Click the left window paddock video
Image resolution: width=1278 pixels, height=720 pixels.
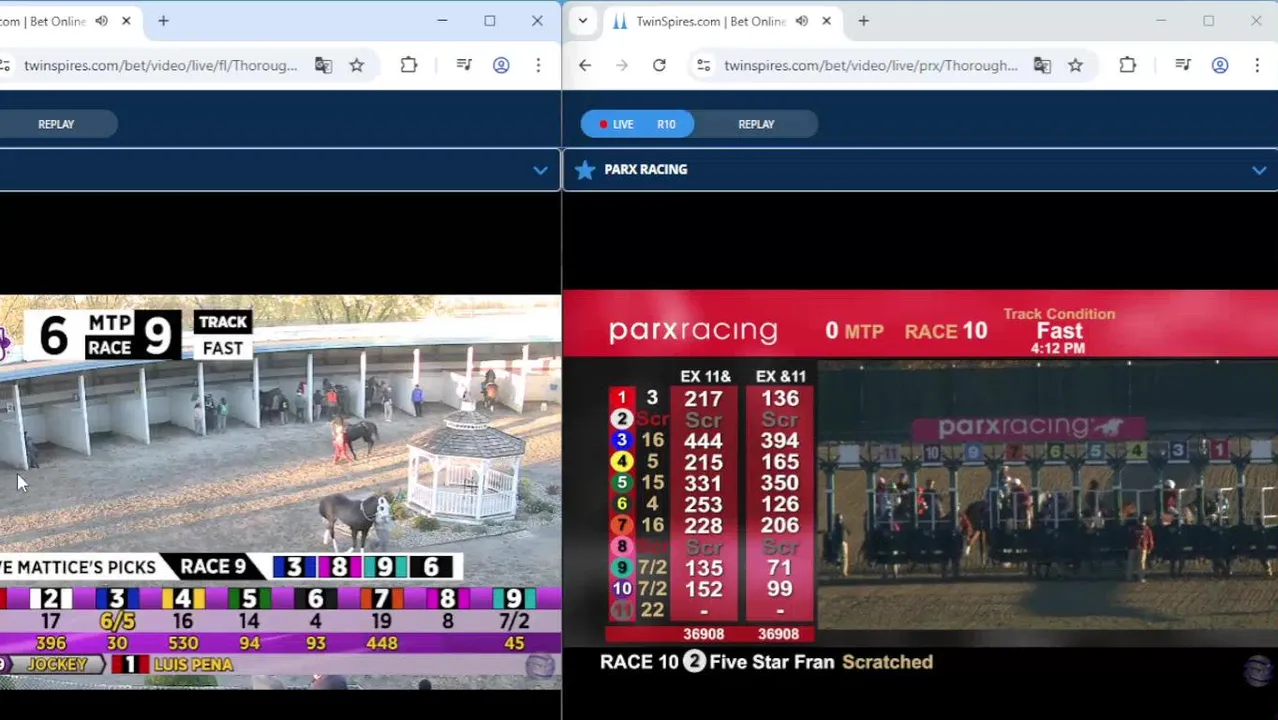(x=280, y=492)
